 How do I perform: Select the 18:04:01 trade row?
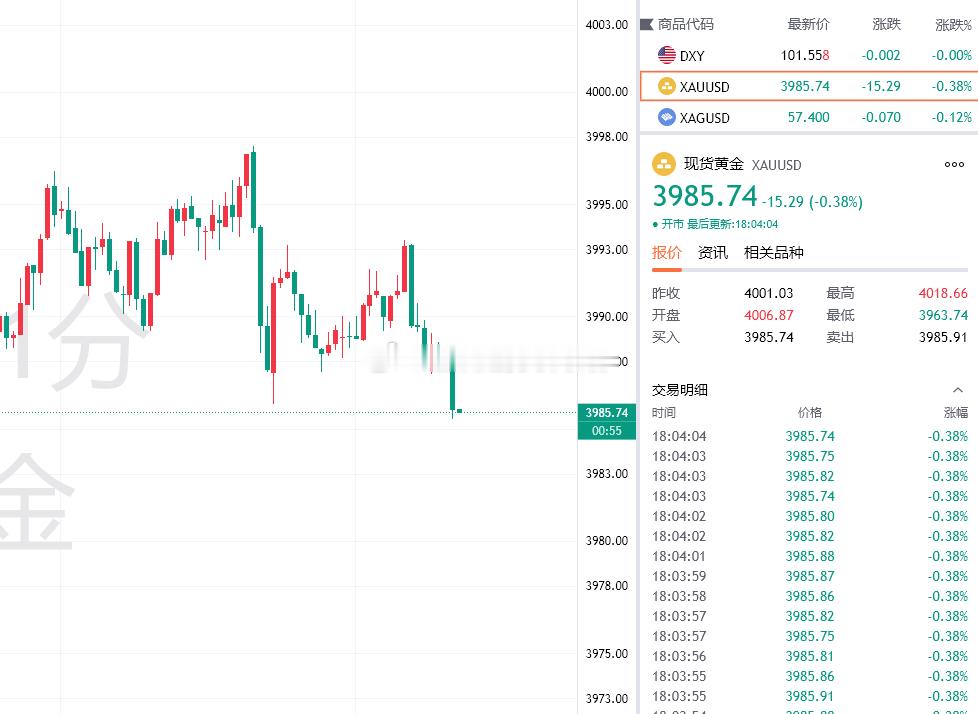pos(810,556)
